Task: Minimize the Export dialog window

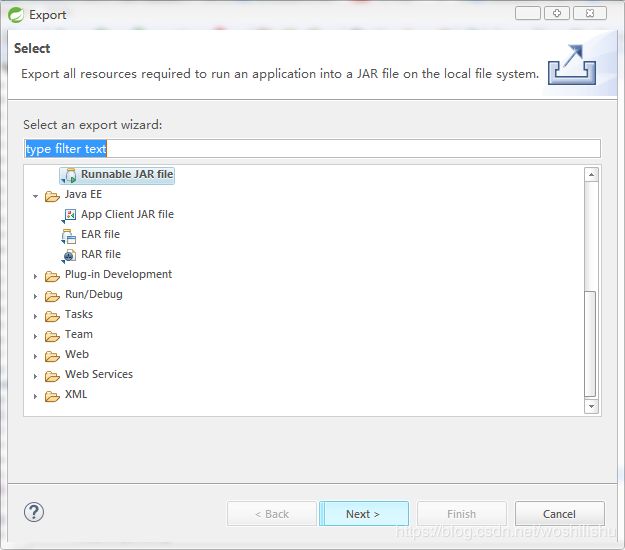Action: [x=528, y=13]
